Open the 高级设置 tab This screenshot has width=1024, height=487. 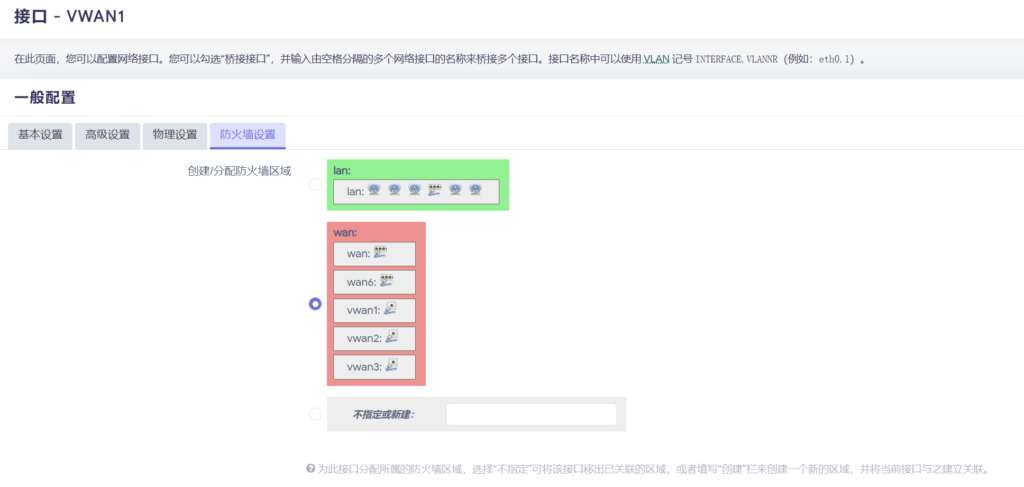point(108,135)
